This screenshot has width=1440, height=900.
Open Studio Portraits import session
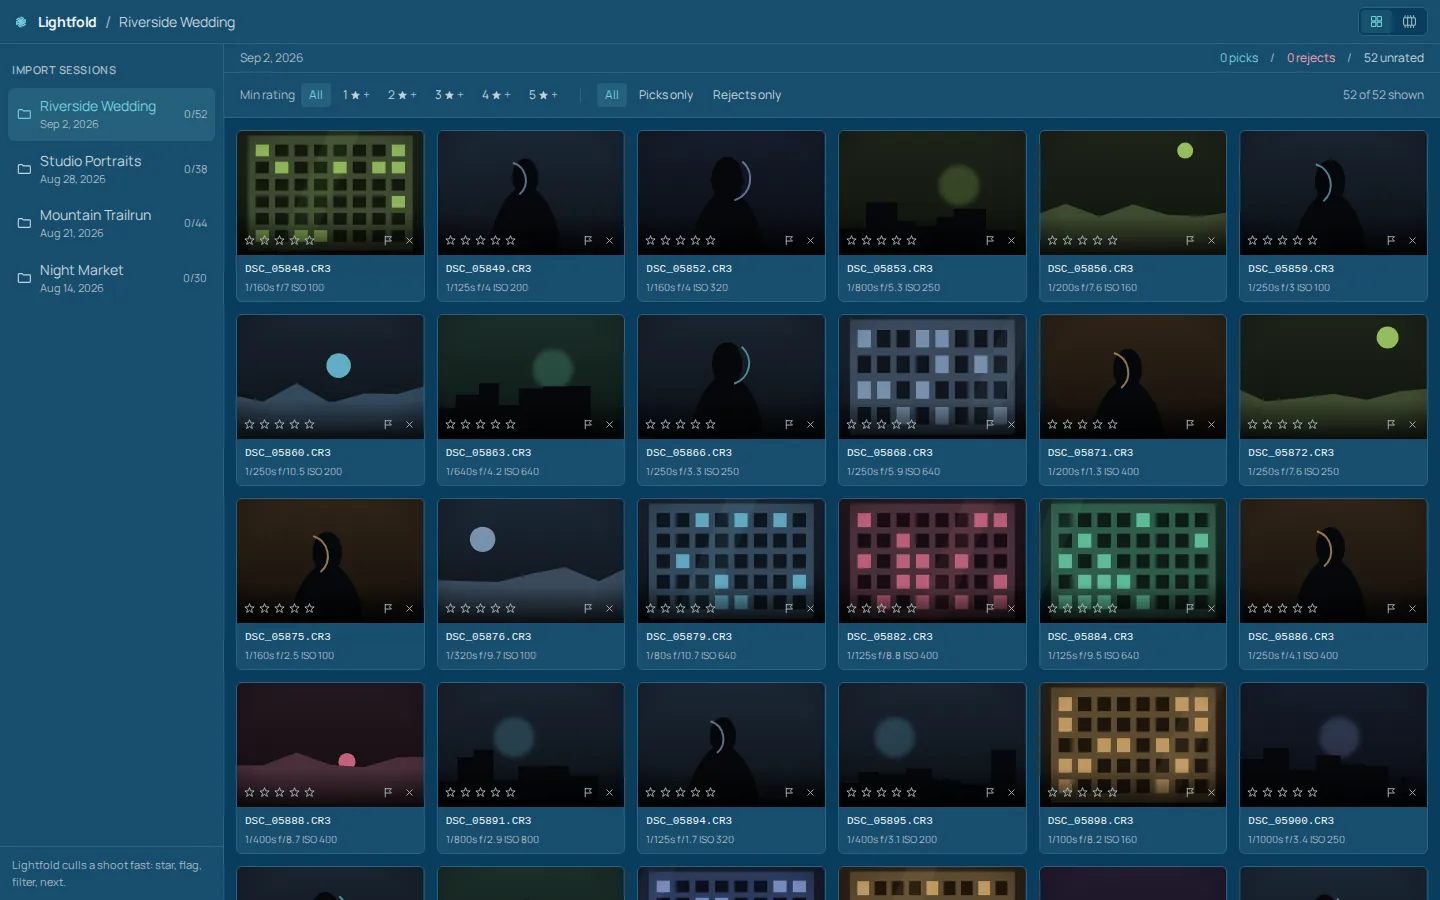pyautogui.click(x=112, y=169)
